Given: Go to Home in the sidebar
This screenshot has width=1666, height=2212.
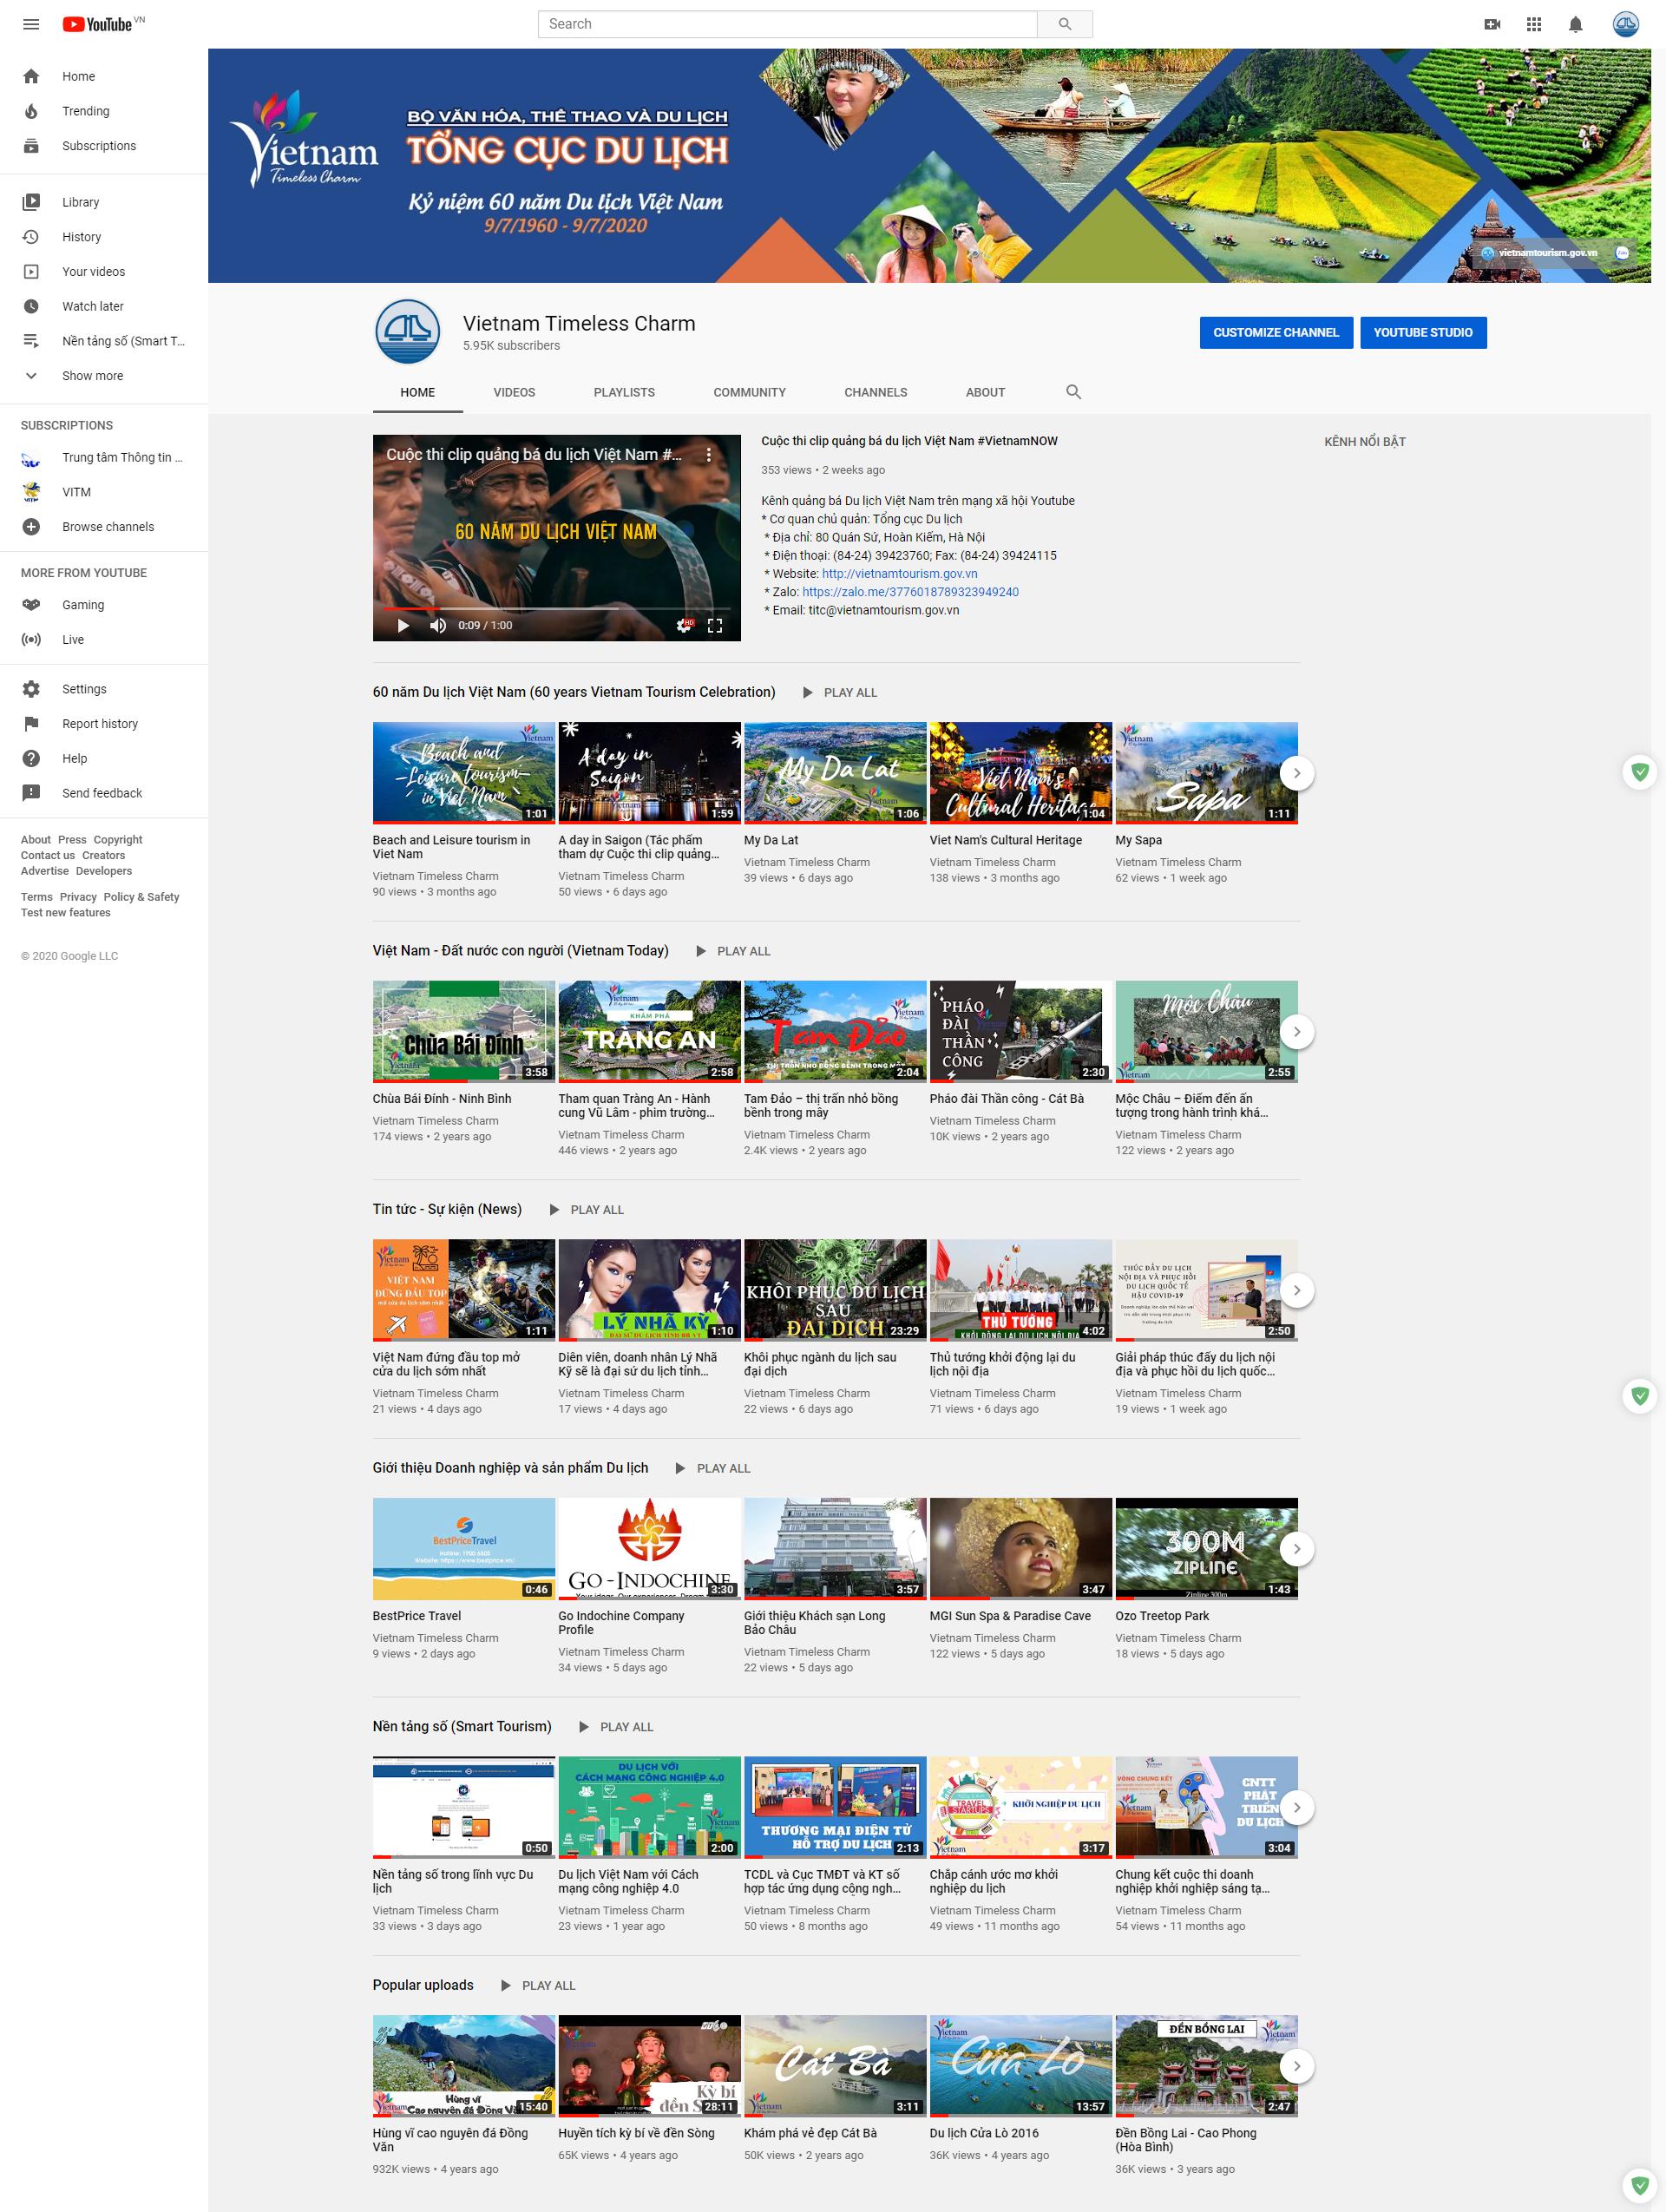Looking at the screenshot, I should 104,76.
